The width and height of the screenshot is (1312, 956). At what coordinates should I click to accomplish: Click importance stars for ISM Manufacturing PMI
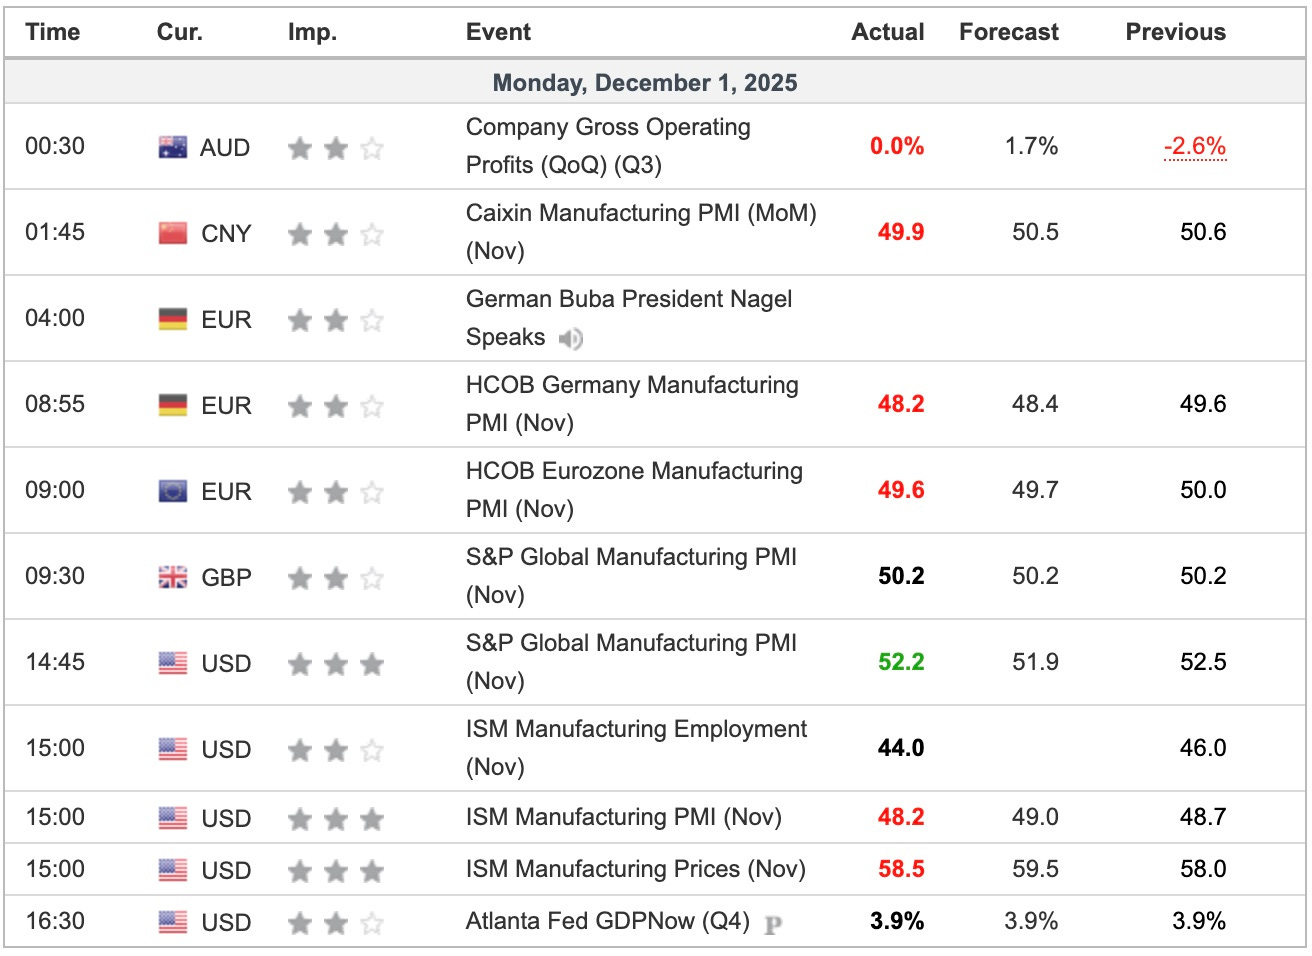pos(335,820)
